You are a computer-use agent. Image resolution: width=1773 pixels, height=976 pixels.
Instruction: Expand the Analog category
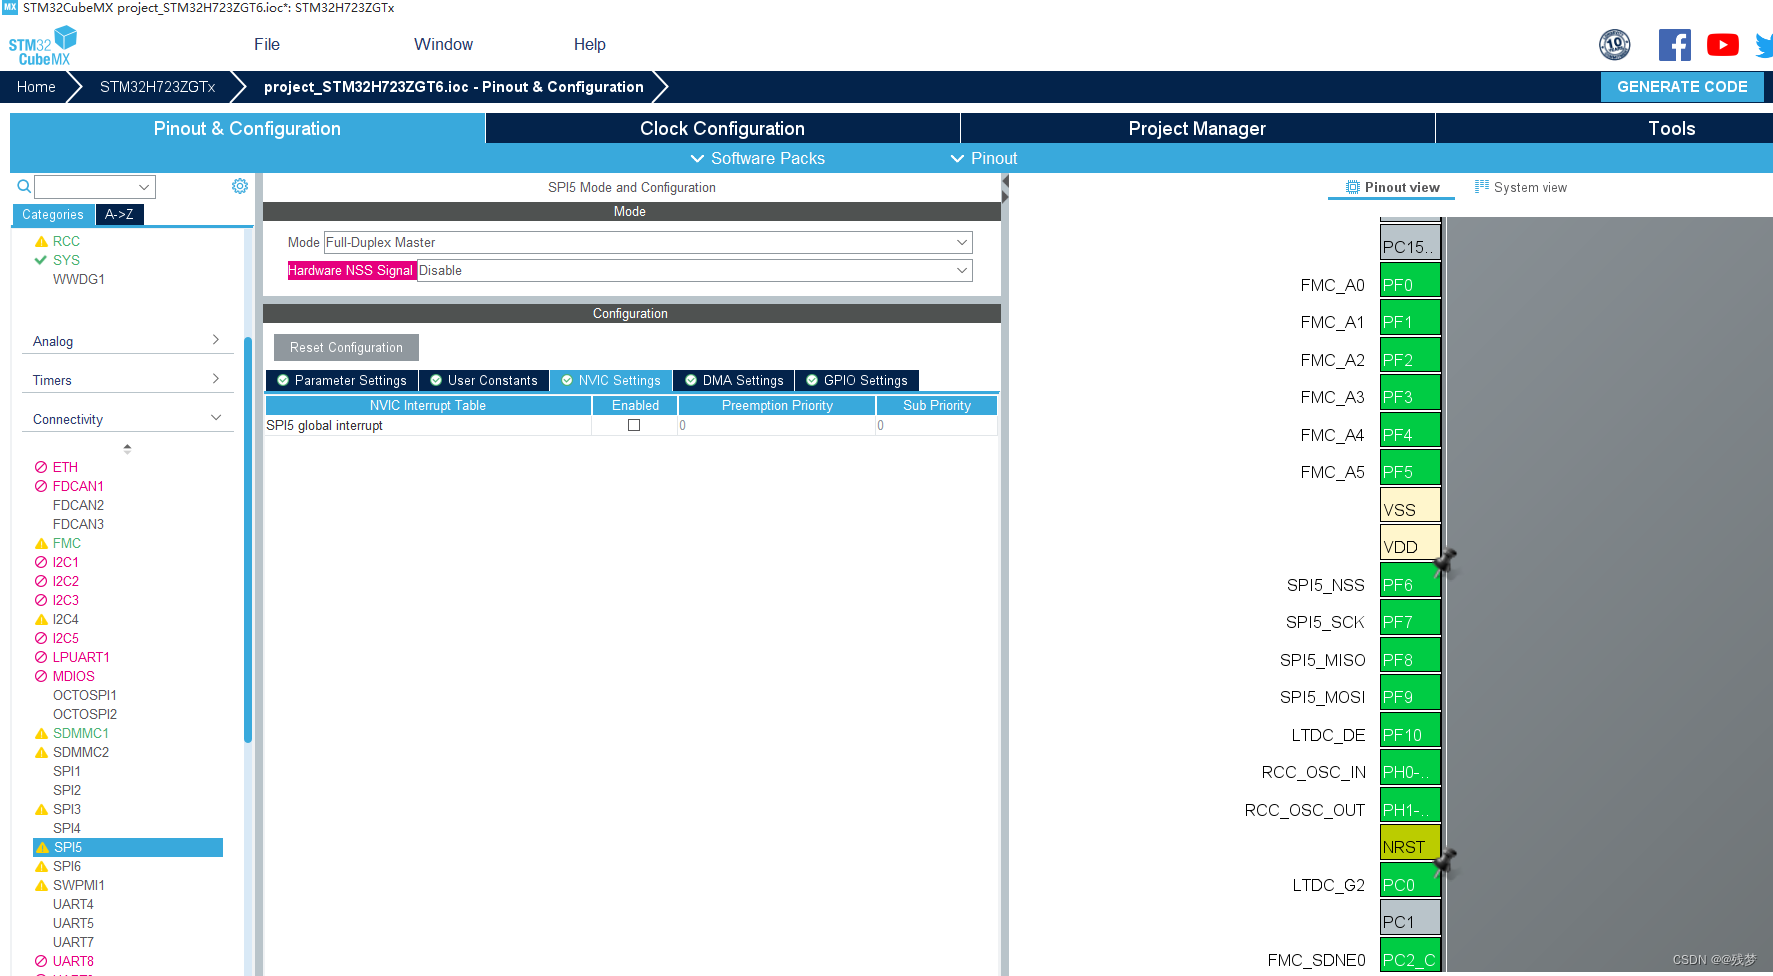click(127, 341)
